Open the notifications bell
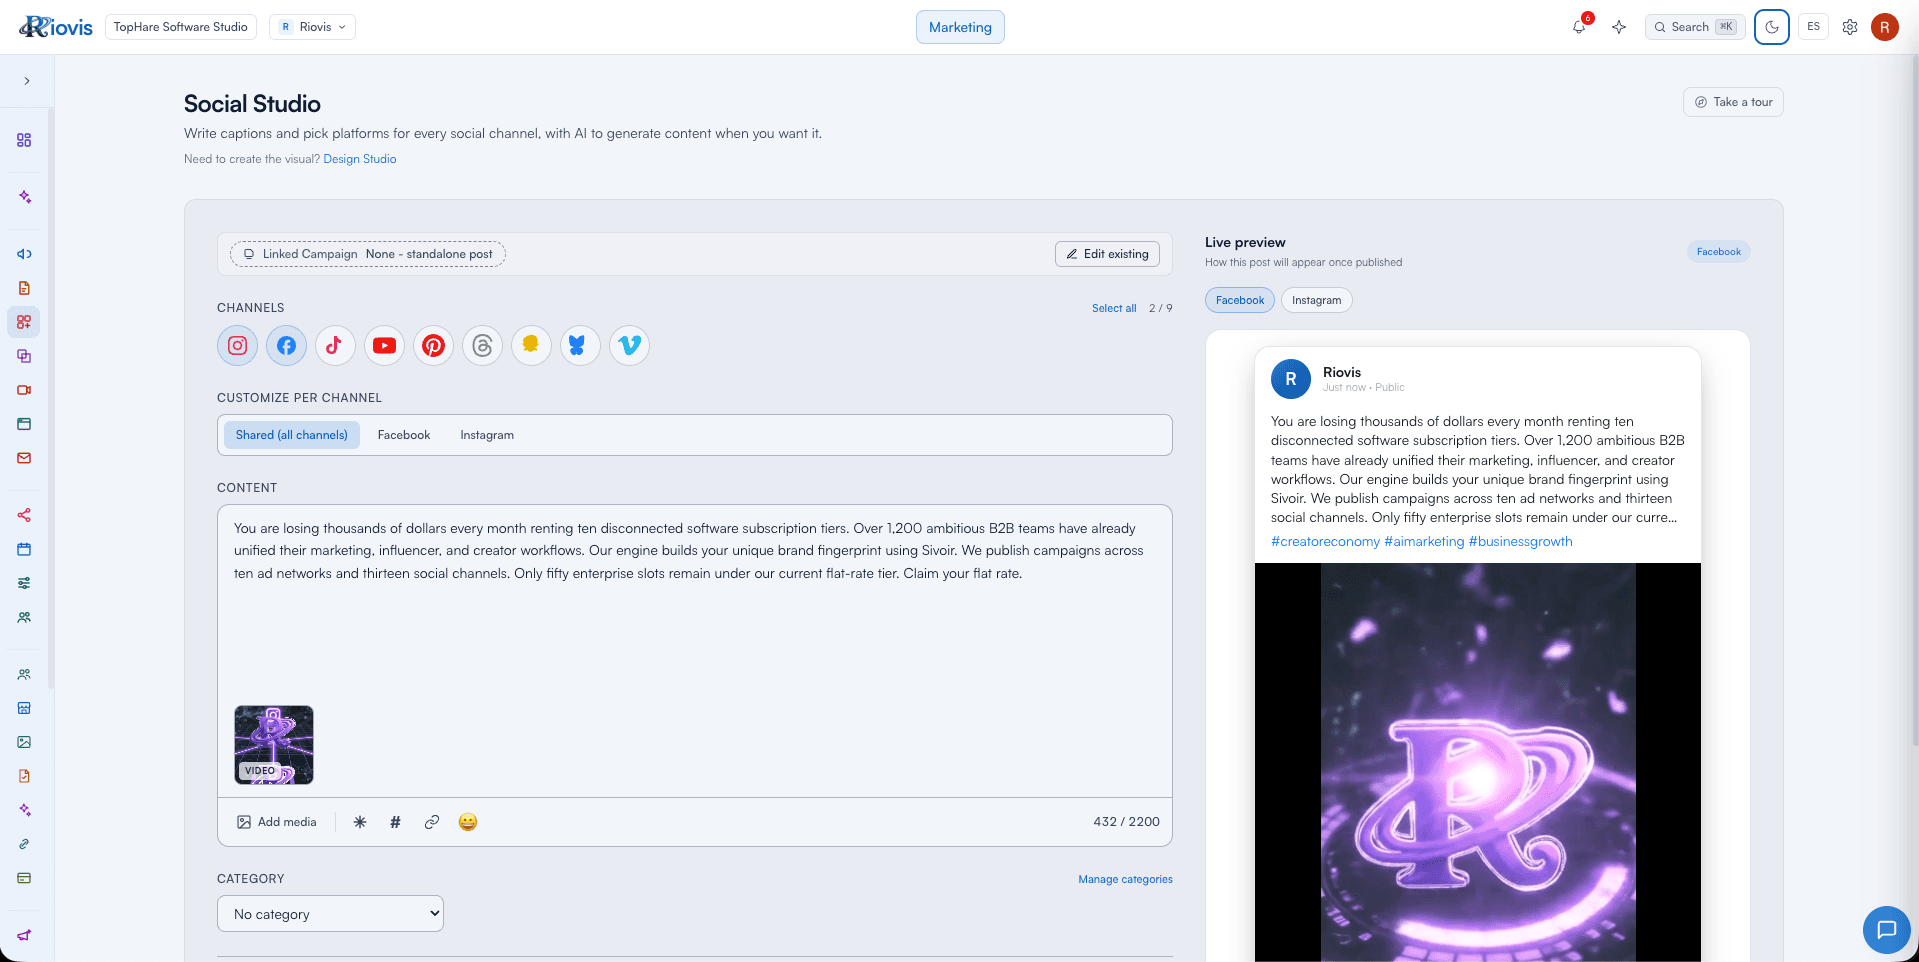 (1579, 27)
